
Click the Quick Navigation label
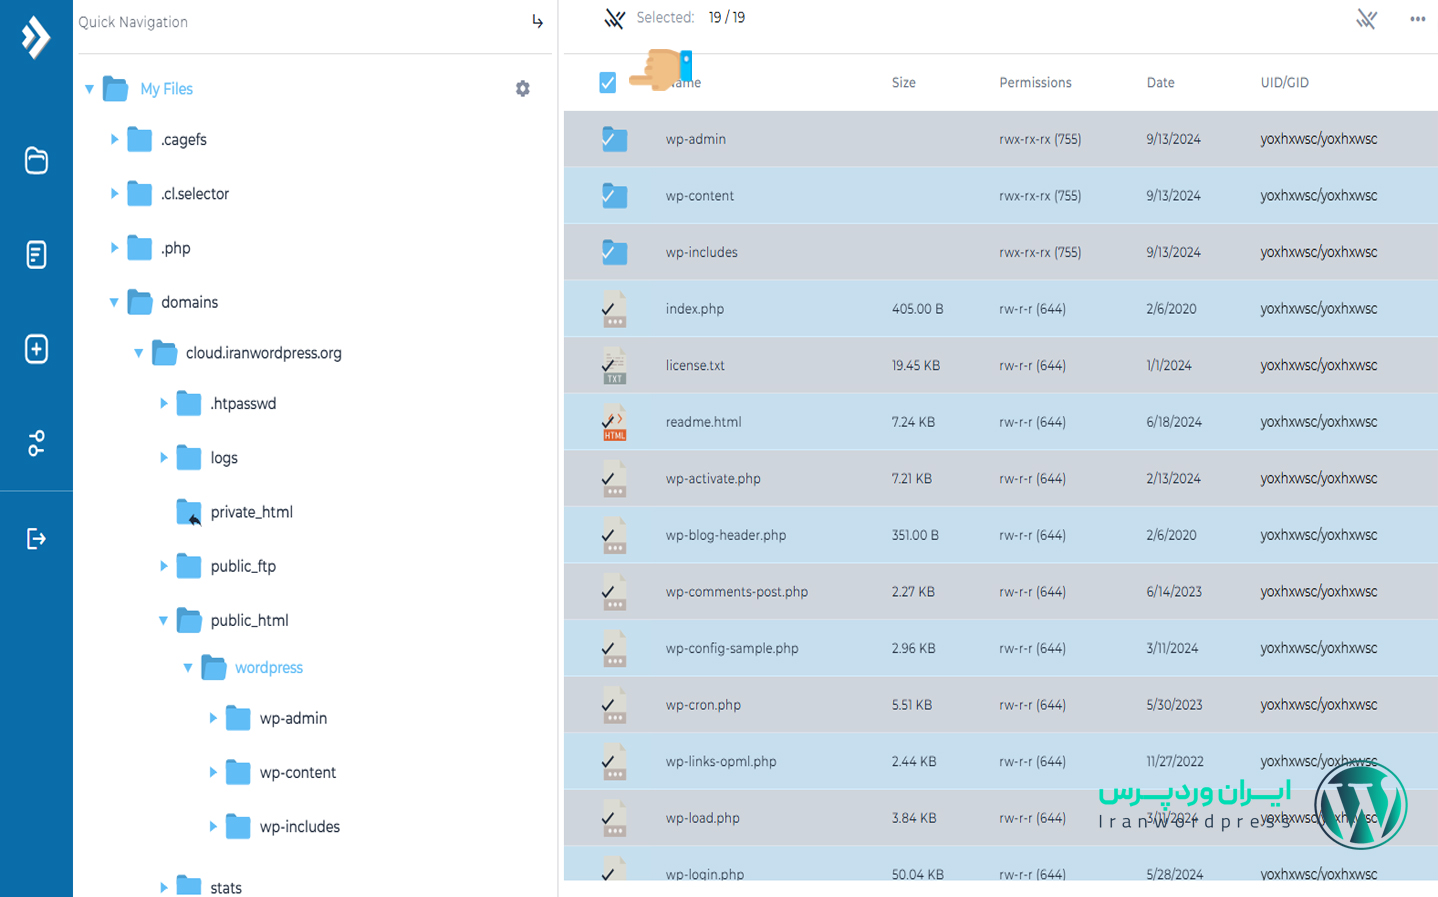pyautogui.click(x=133, y=22)
